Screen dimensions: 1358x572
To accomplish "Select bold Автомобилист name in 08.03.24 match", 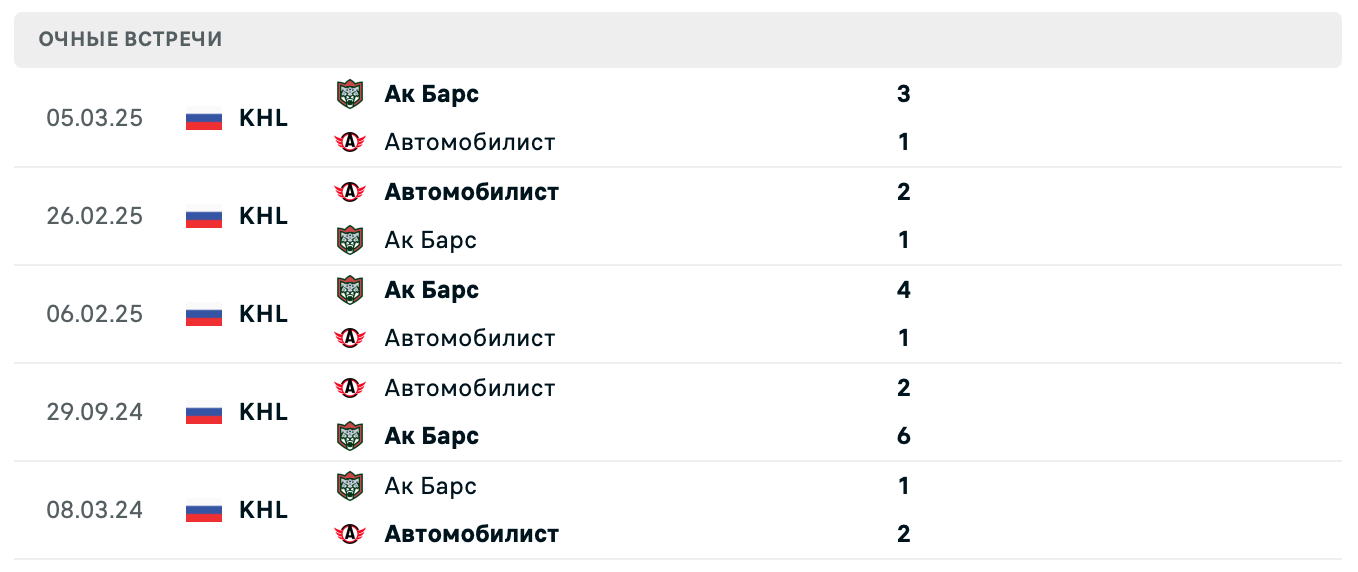I will pos(471,534).
